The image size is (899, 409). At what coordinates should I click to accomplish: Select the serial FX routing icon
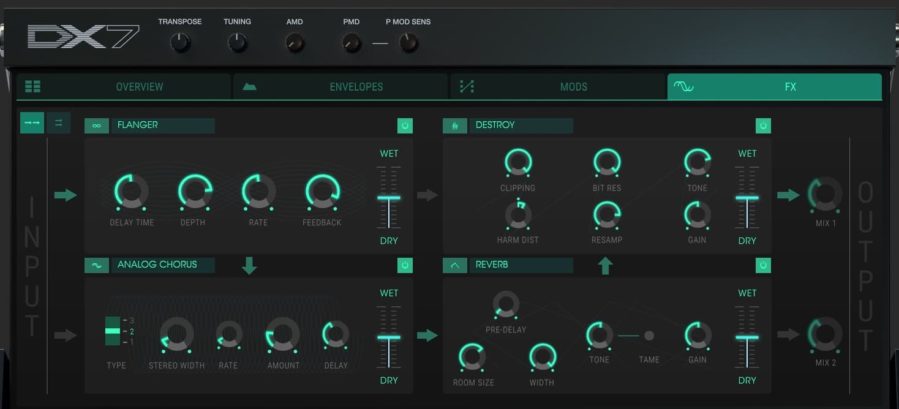pyautogui.click(x=32, y=123)
